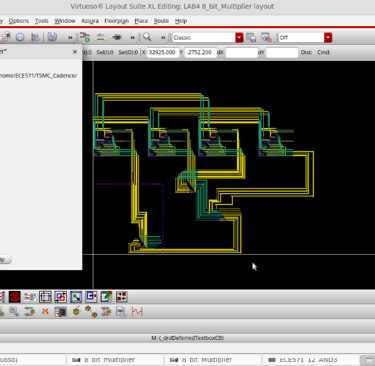
Task: Click the red explosion probe icon
Action: click(45, 312)
